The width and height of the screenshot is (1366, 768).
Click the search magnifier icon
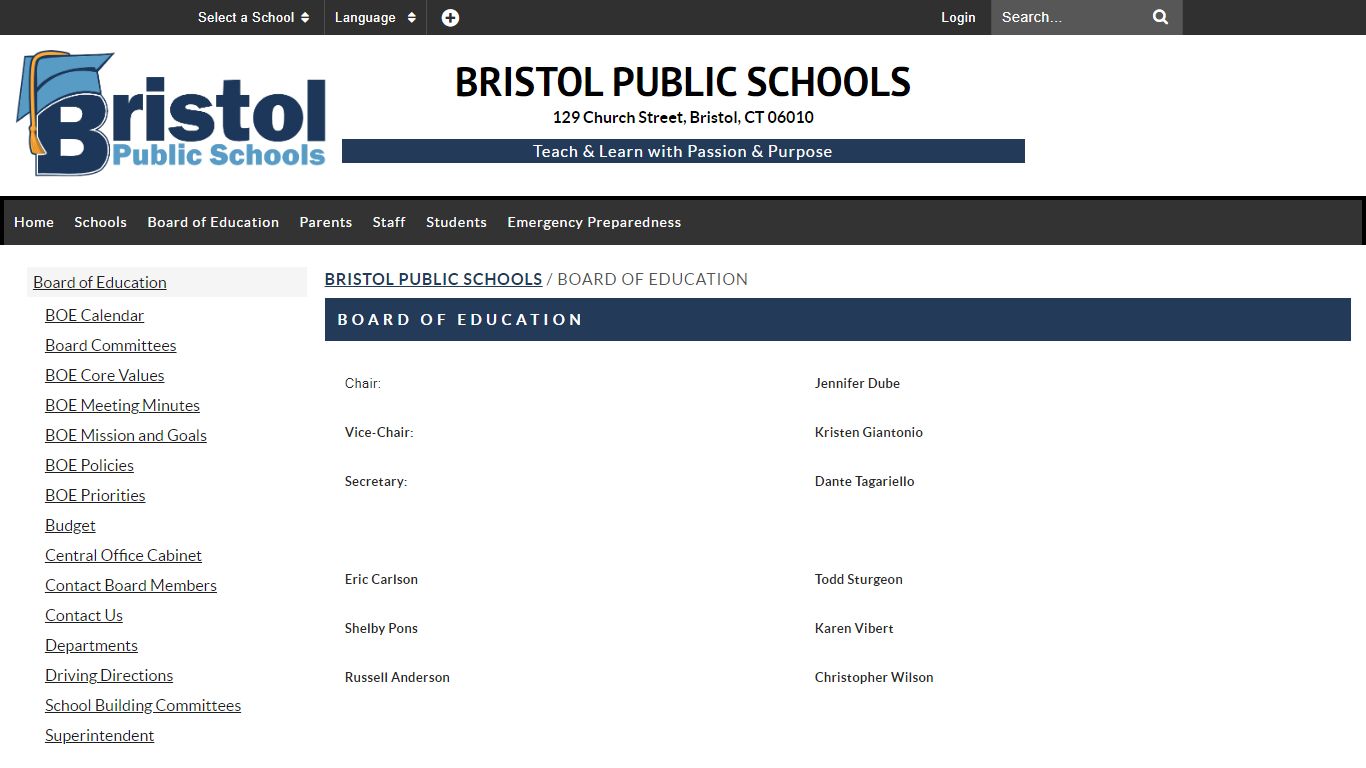pyautogui.click(x=1160, y=17)
